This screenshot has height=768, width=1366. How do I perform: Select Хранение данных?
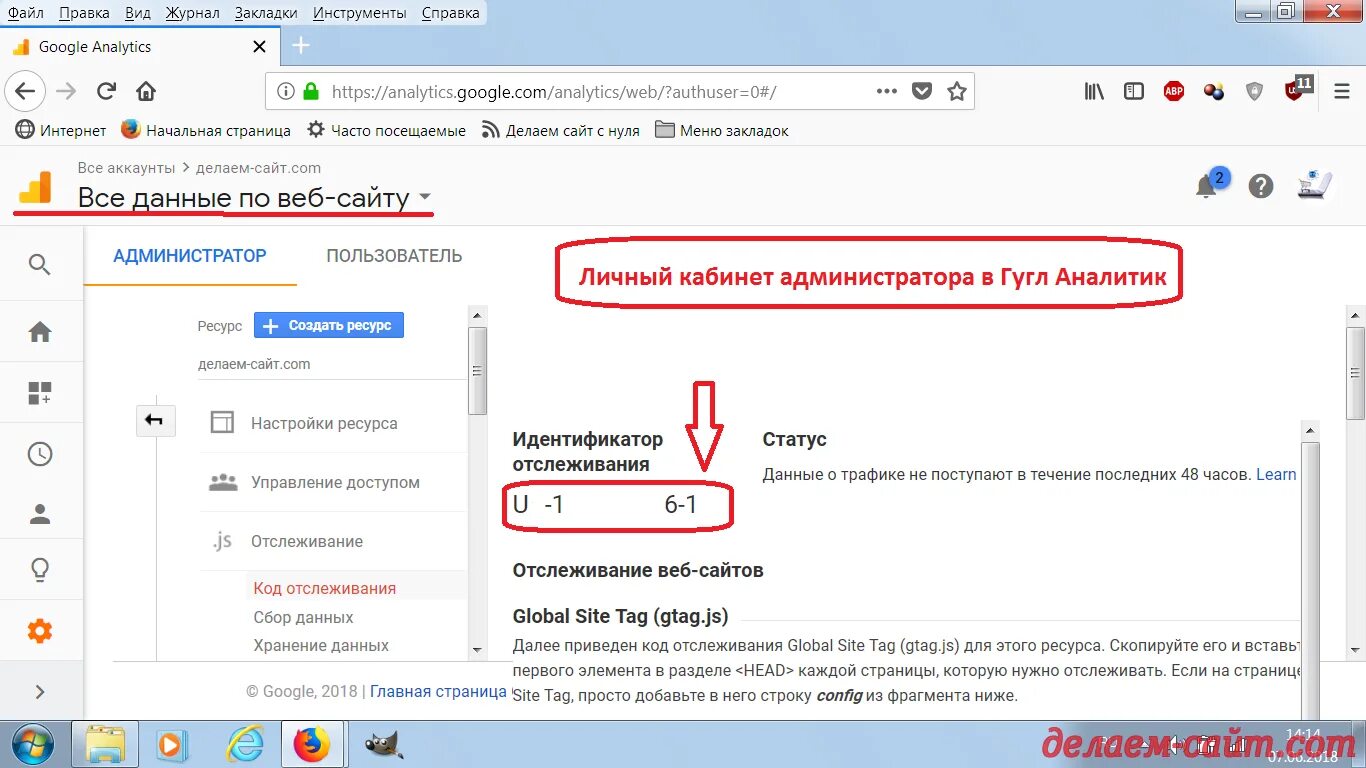coord(321,645)
